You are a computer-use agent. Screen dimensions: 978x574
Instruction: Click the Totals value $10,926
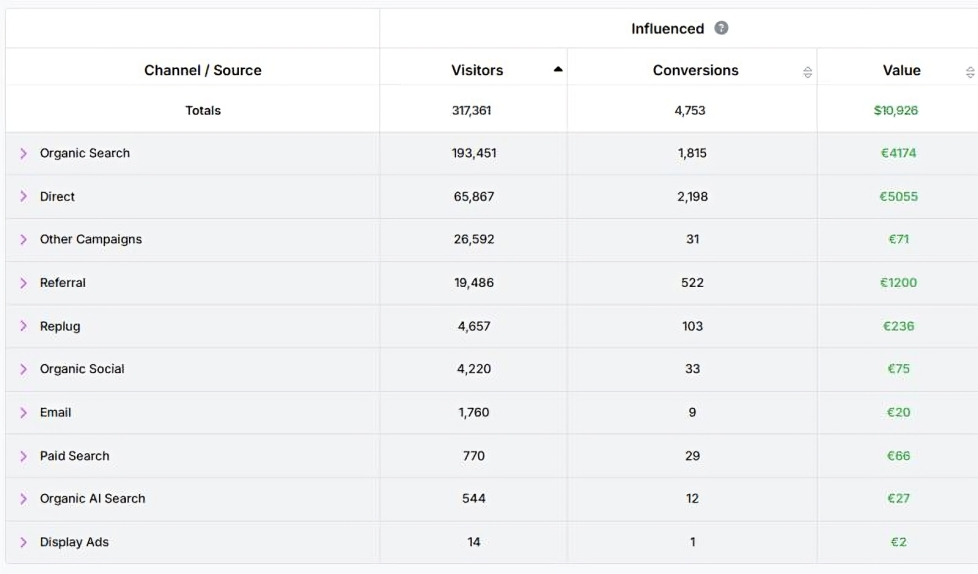pyautogui.click(x=895, y=111)
